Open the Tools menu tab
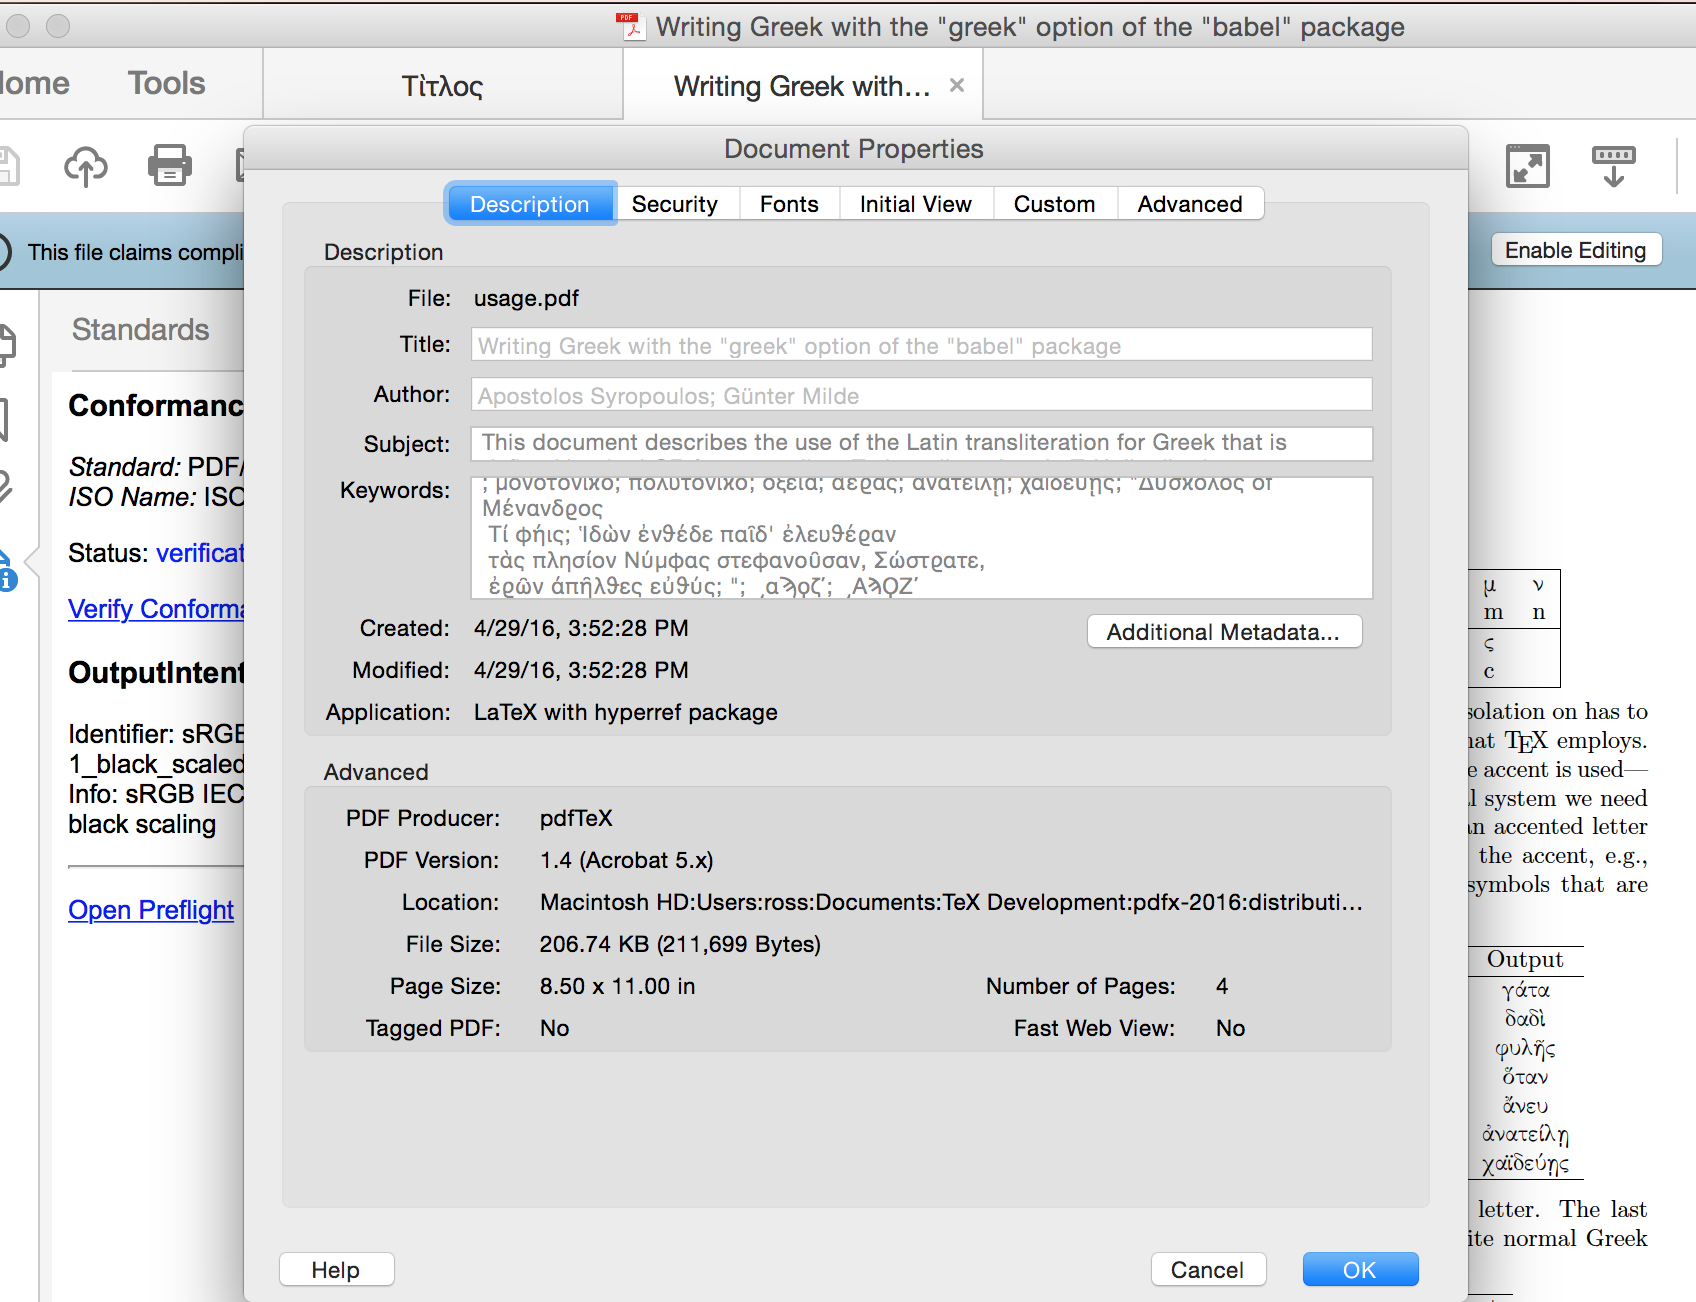Viewport: 1696px width, 1302px height. (x=166, y=84)
